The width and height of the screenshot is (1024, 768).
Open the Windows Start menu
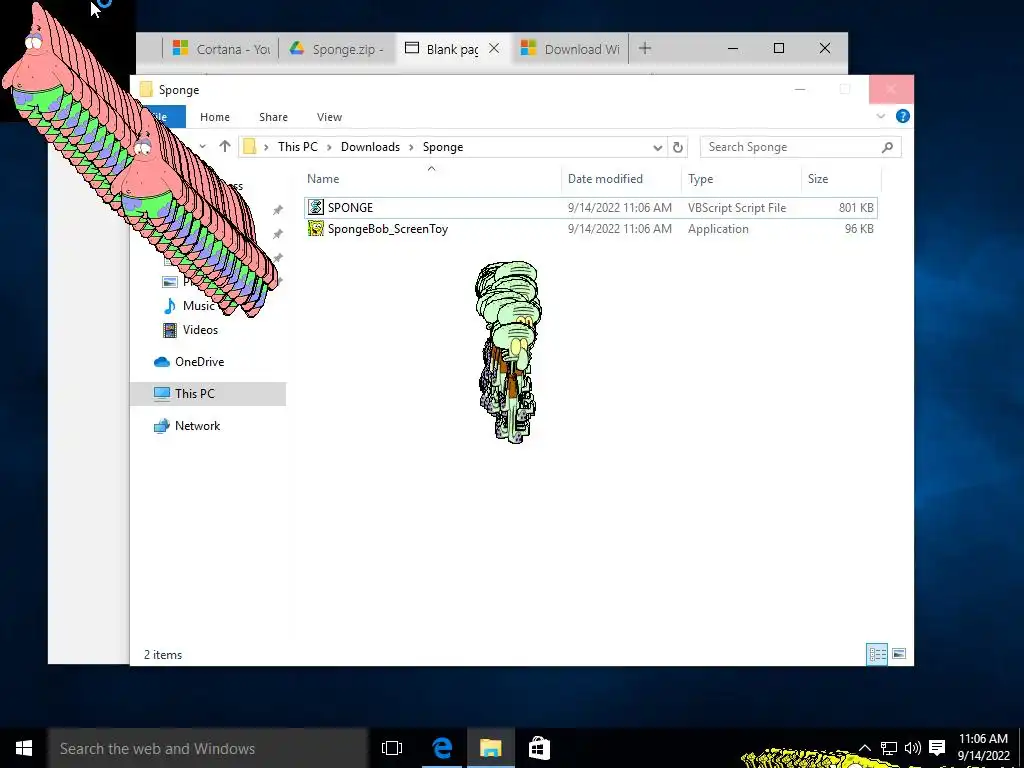click(24, 748)
